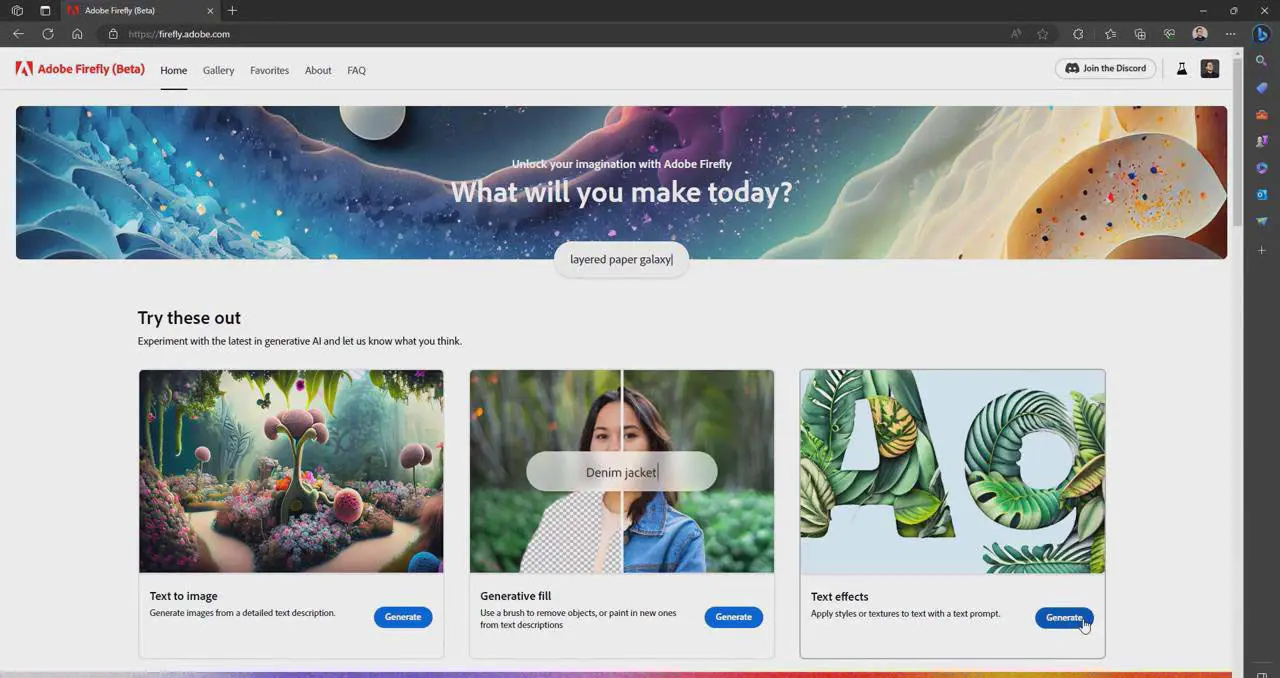Open the tab actions menu button
Image resolution: width=1280 pixels, height=678 pixels.
[x=45, y=10]
